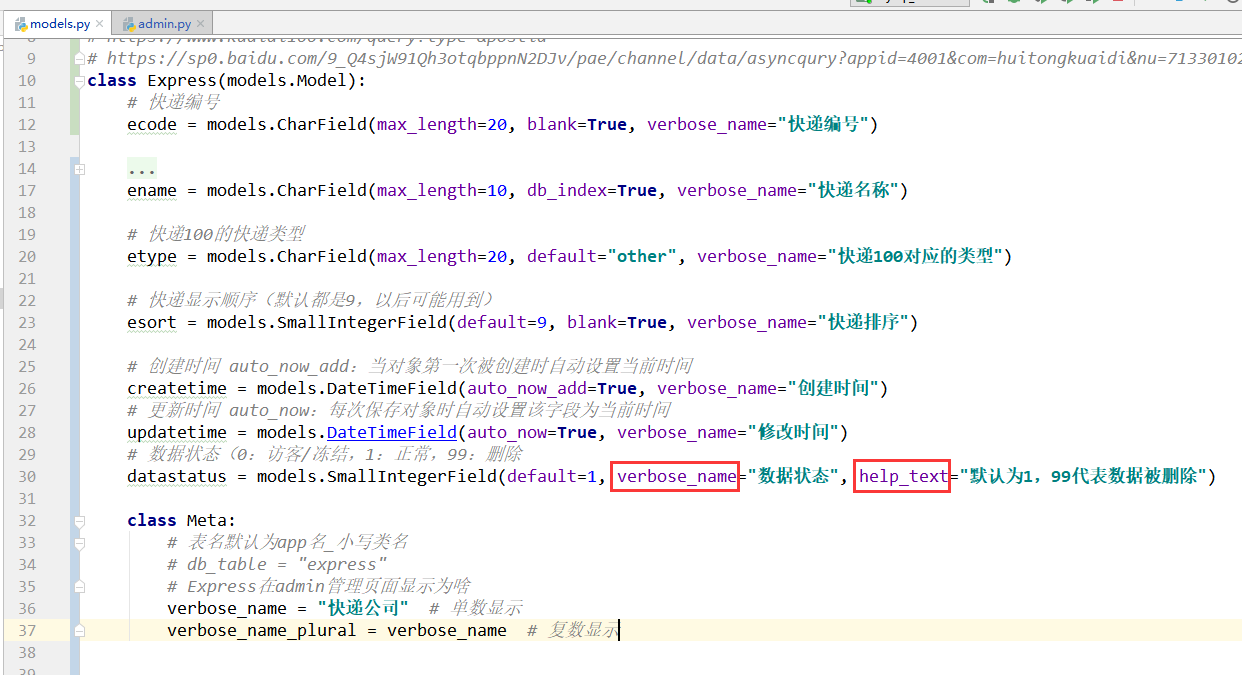Click the 'esort' variable on line 23
Viewport: 1242px width, 675px height.
tap(152, 323)
